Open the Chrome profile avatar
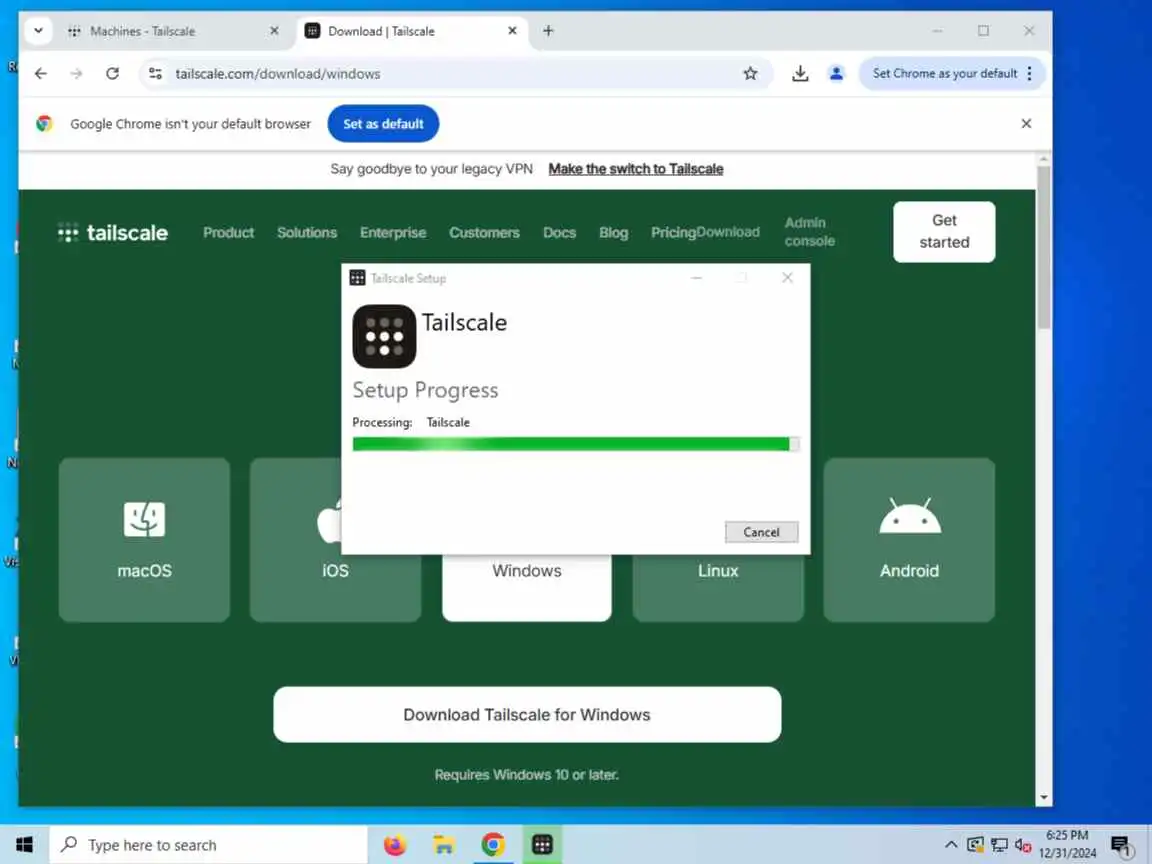 point(836,73)
